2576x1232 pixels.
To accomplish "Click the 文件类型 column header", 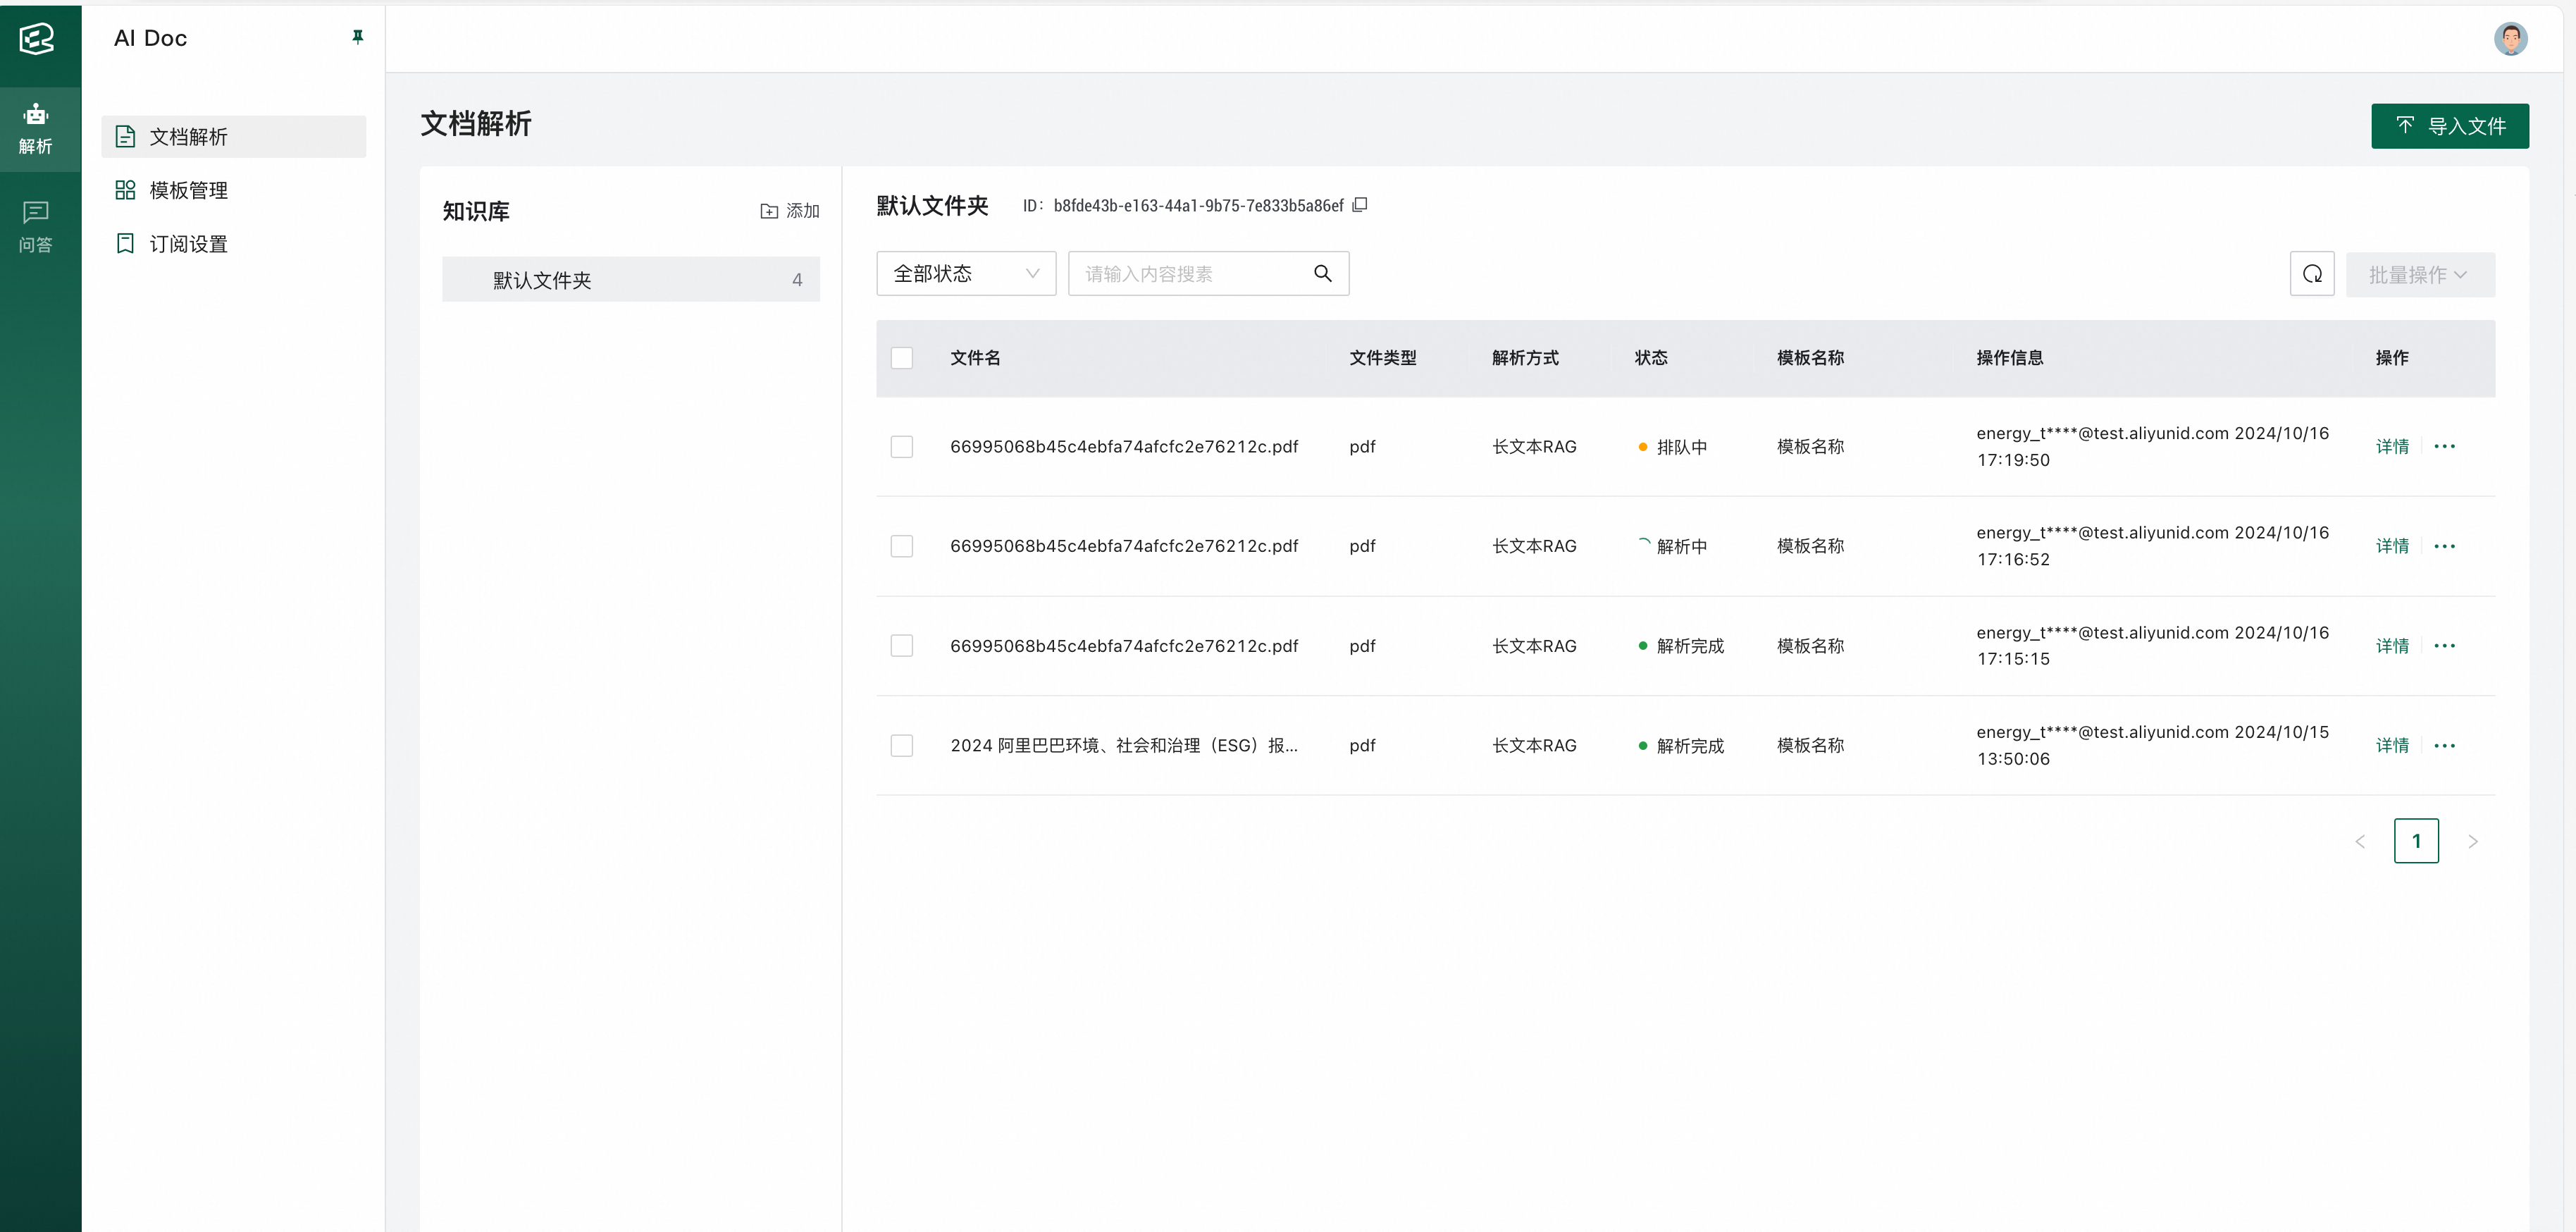I will [1383, 358].
